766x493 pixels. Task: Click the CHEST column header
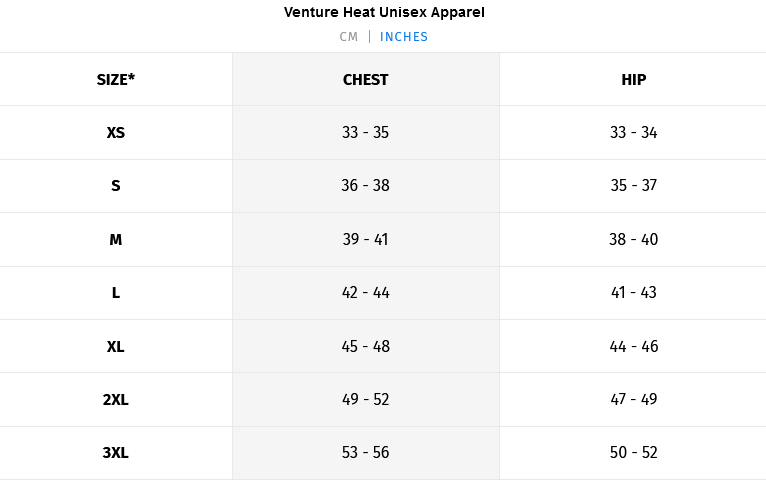(365, 80)
